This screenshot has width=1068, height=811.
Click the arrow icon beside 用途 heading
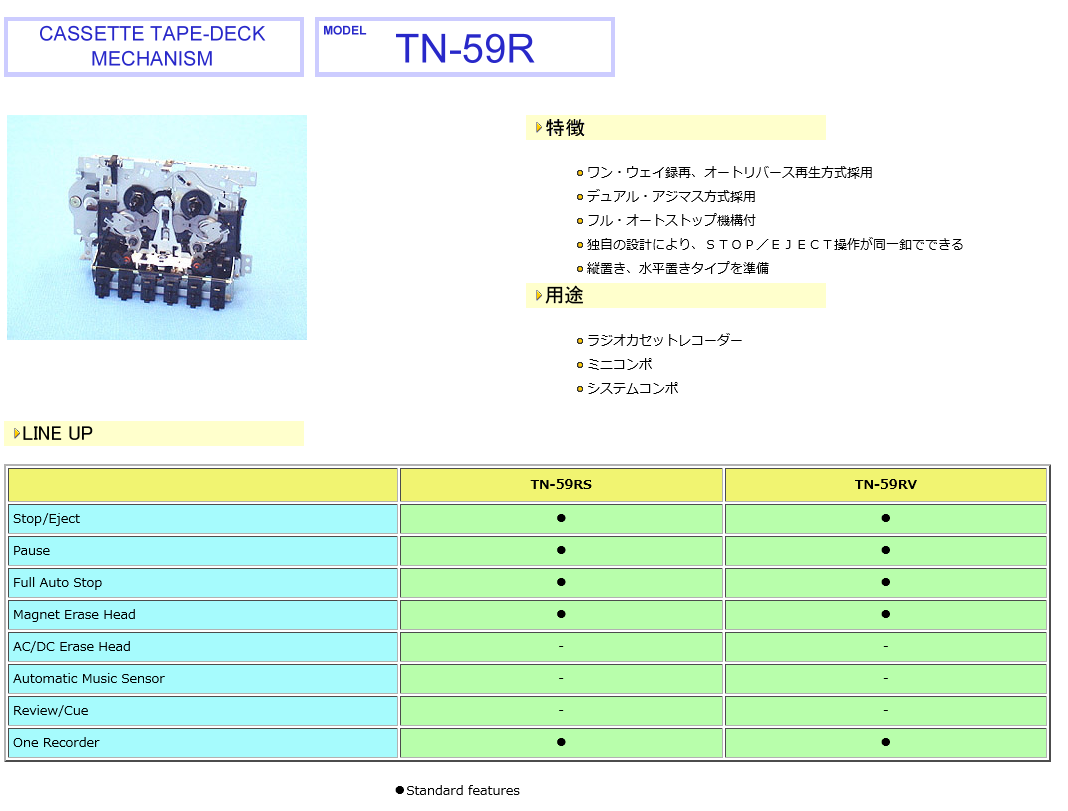pyautogui.click(x=539, y=296)
